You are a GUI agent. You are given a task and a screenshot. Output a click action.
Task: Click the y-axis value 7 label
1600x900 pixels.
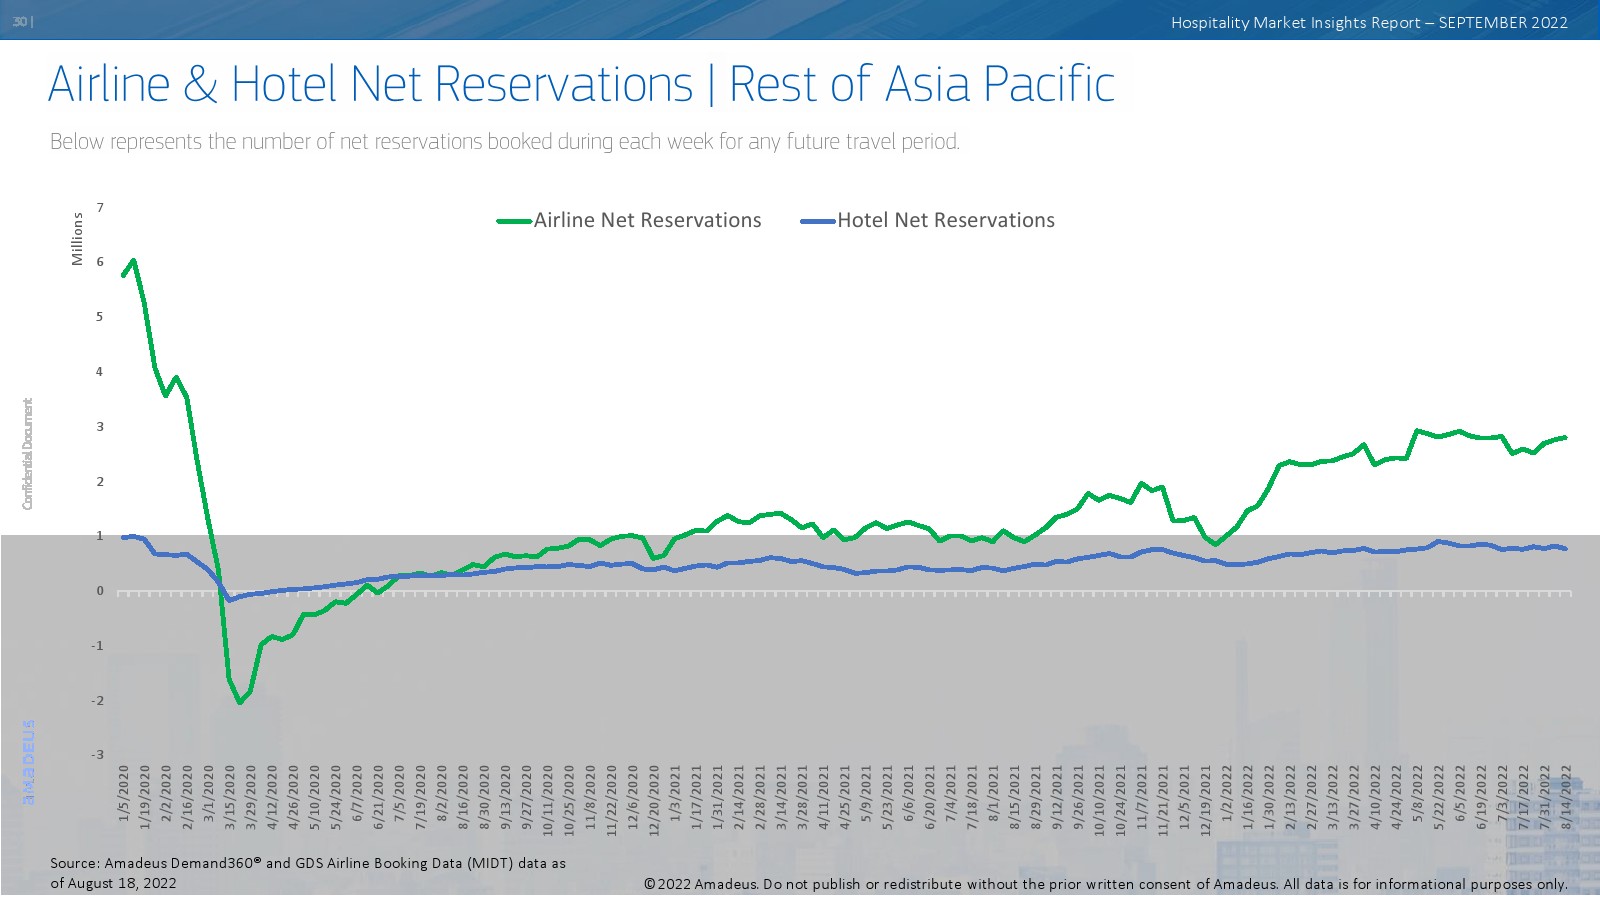[x=100, y=208]
